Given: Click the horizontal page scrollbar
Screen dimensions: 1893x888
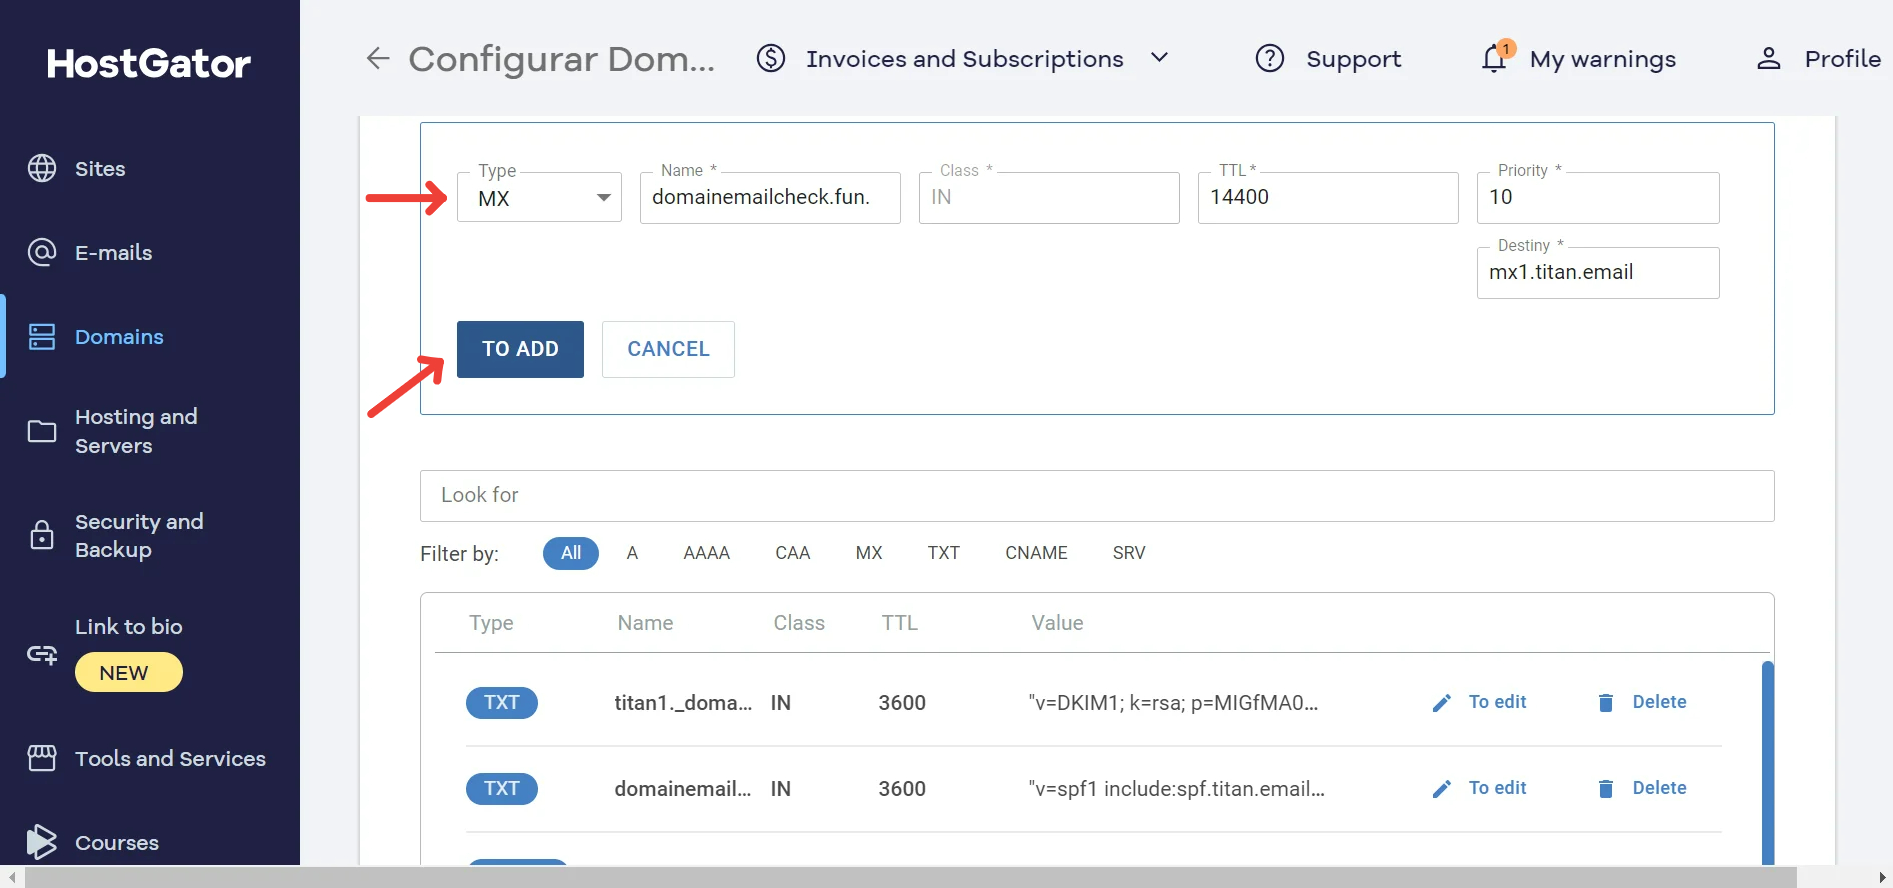Looking at the screenshot, I should [910, 877].
